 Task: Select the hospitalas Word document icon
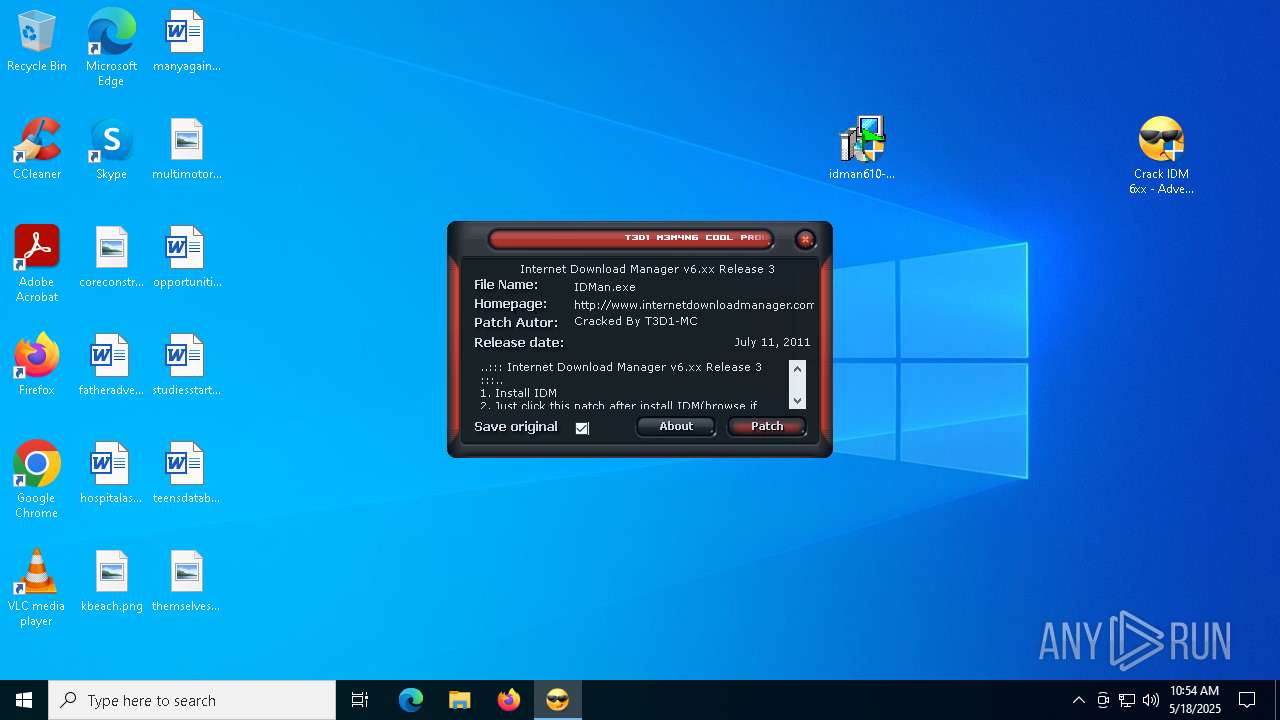pyautogui.click(x=111, y=473)
